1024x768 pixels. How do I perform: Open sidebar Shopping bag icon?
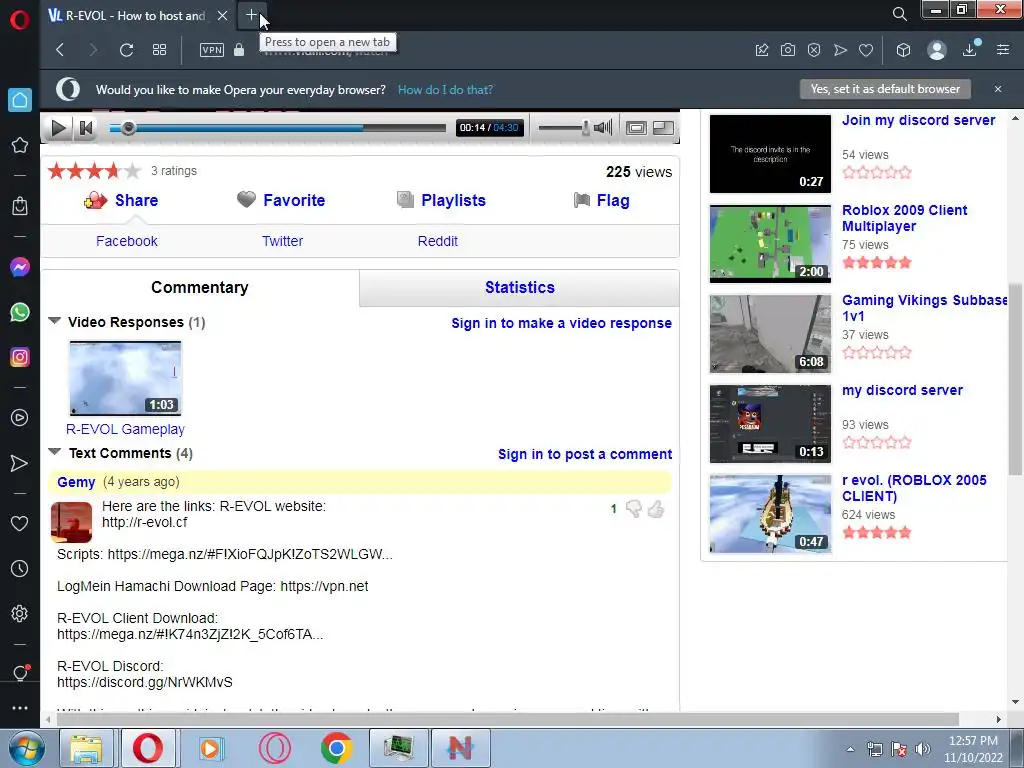(20, 205)
